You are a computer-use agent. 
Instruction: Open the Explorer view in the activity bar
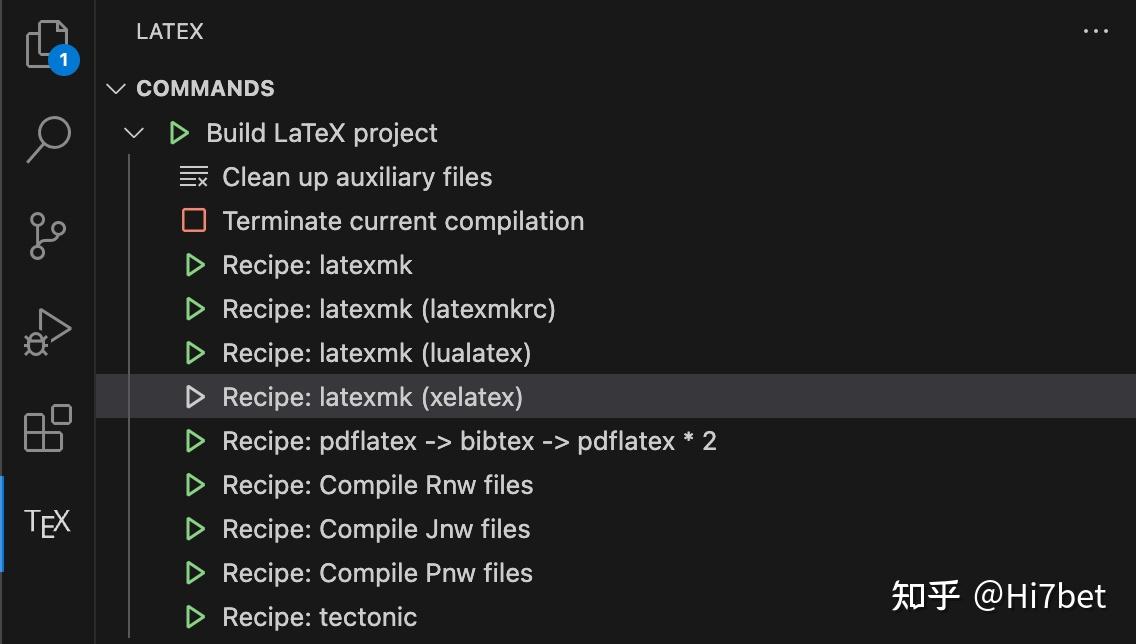46,40
